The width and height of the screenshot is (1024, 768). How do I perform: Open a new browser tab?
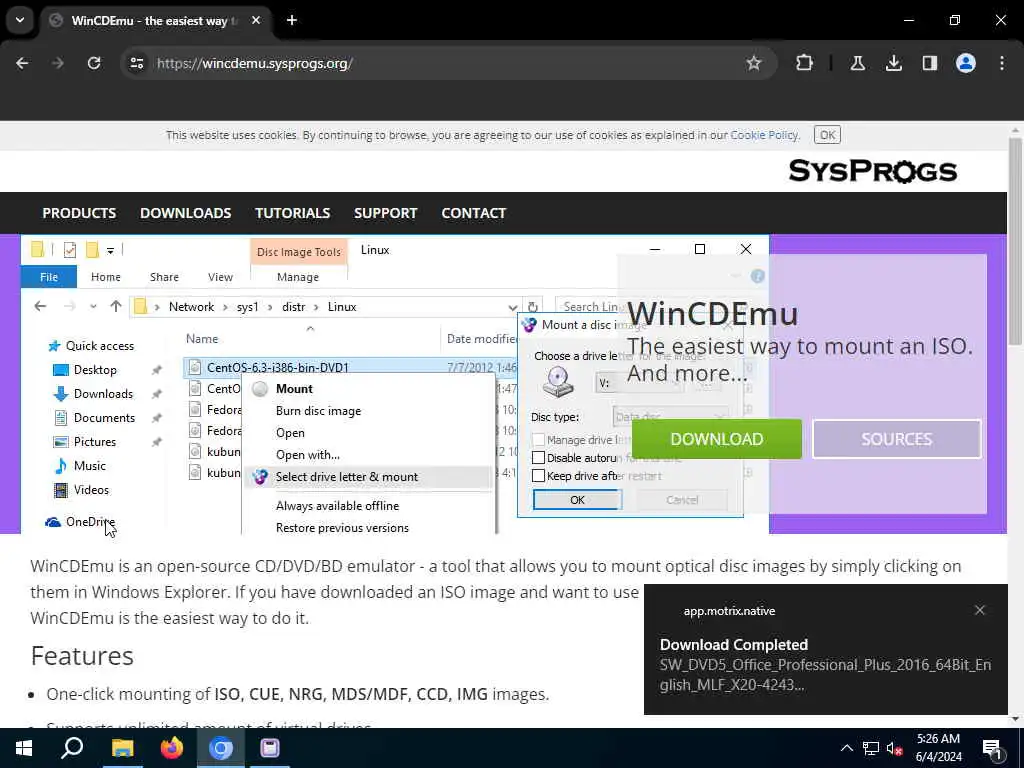click(292, 20)
